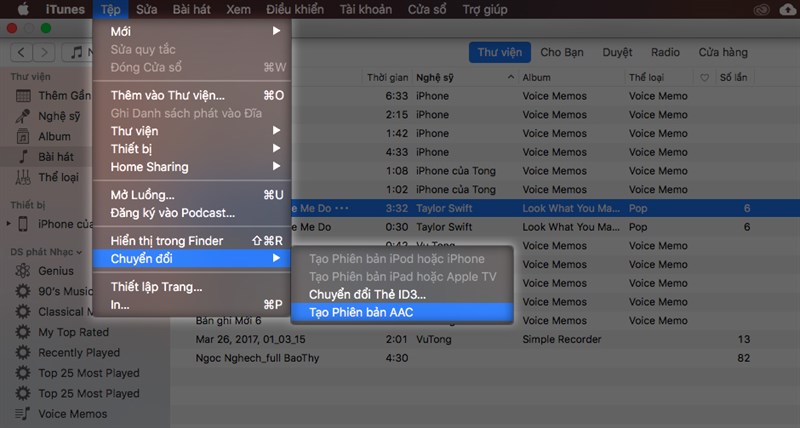Open the Xem menu

coord(238,10)
